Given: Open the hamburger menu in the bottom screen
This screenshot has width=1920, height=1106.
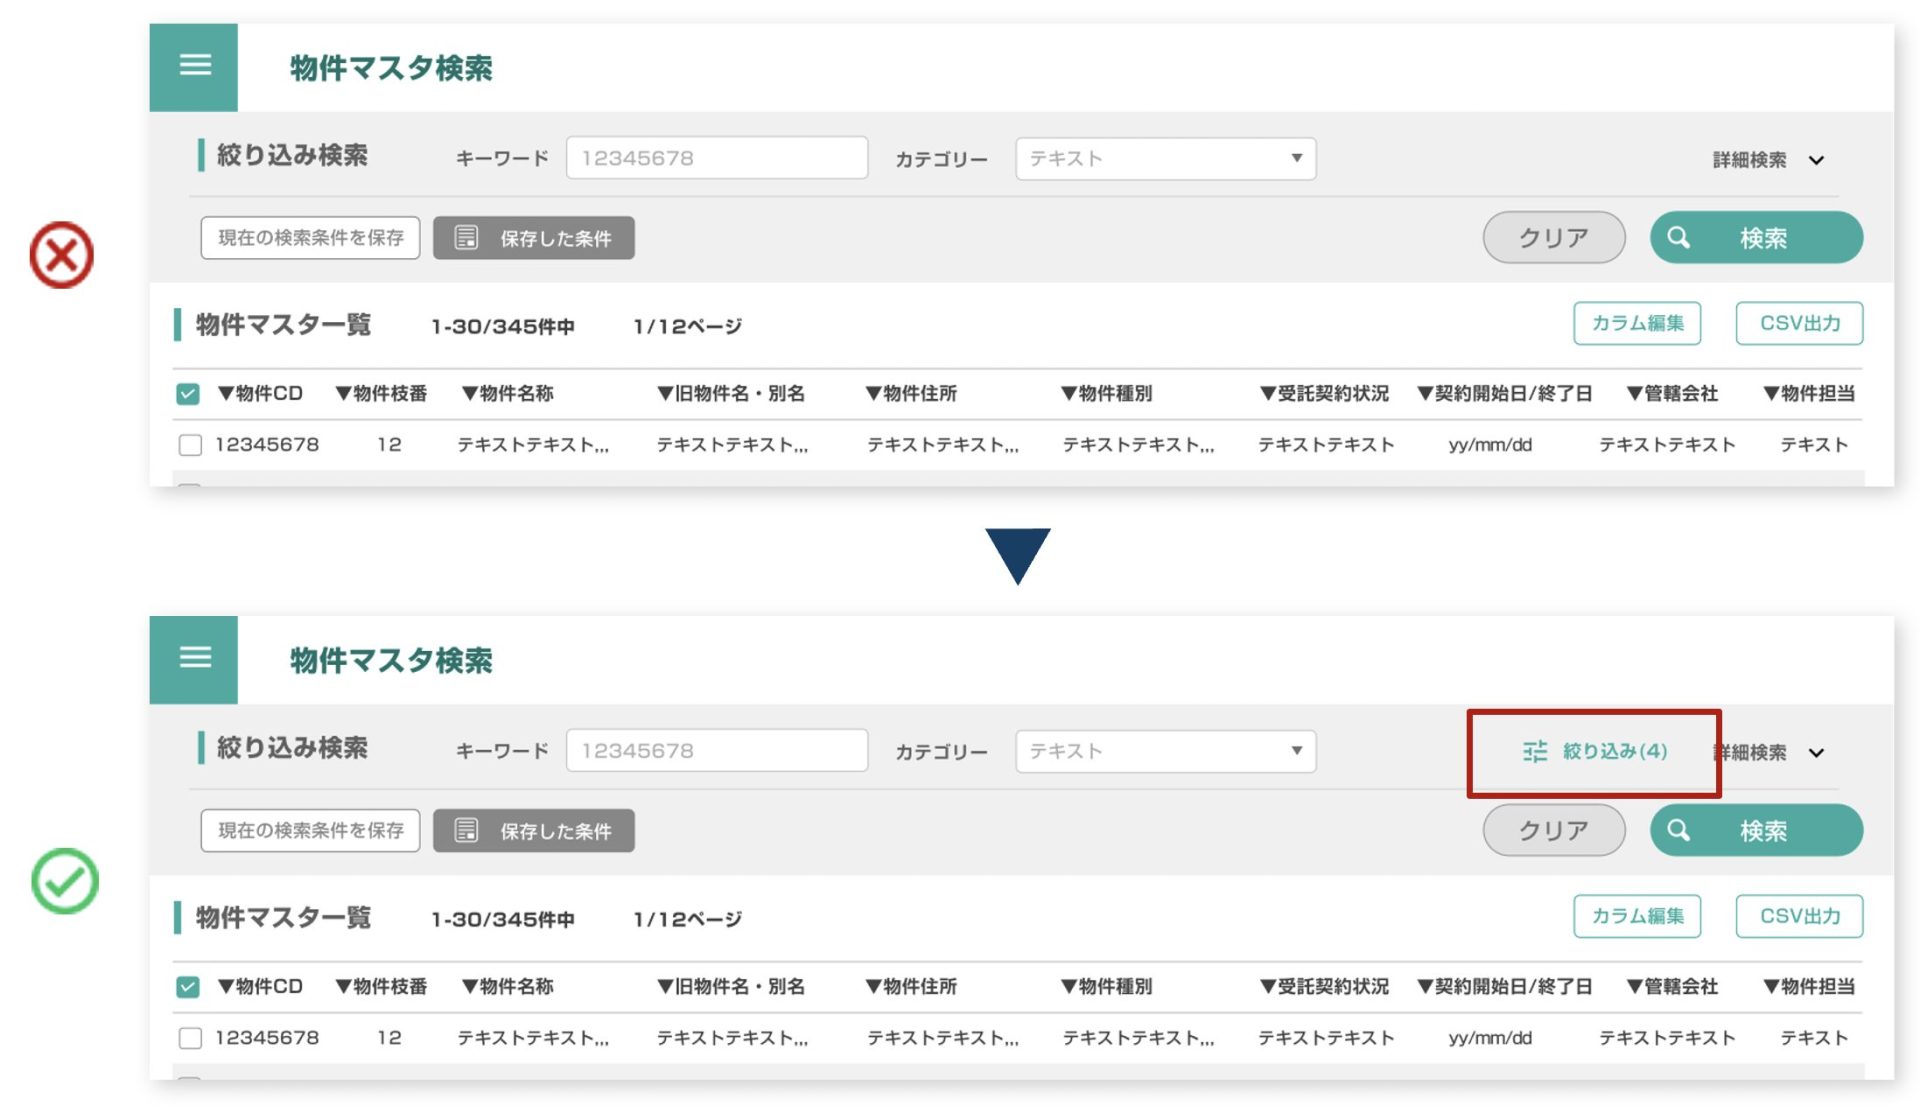Looking at the screenshot, I should [x=194, y=659].
